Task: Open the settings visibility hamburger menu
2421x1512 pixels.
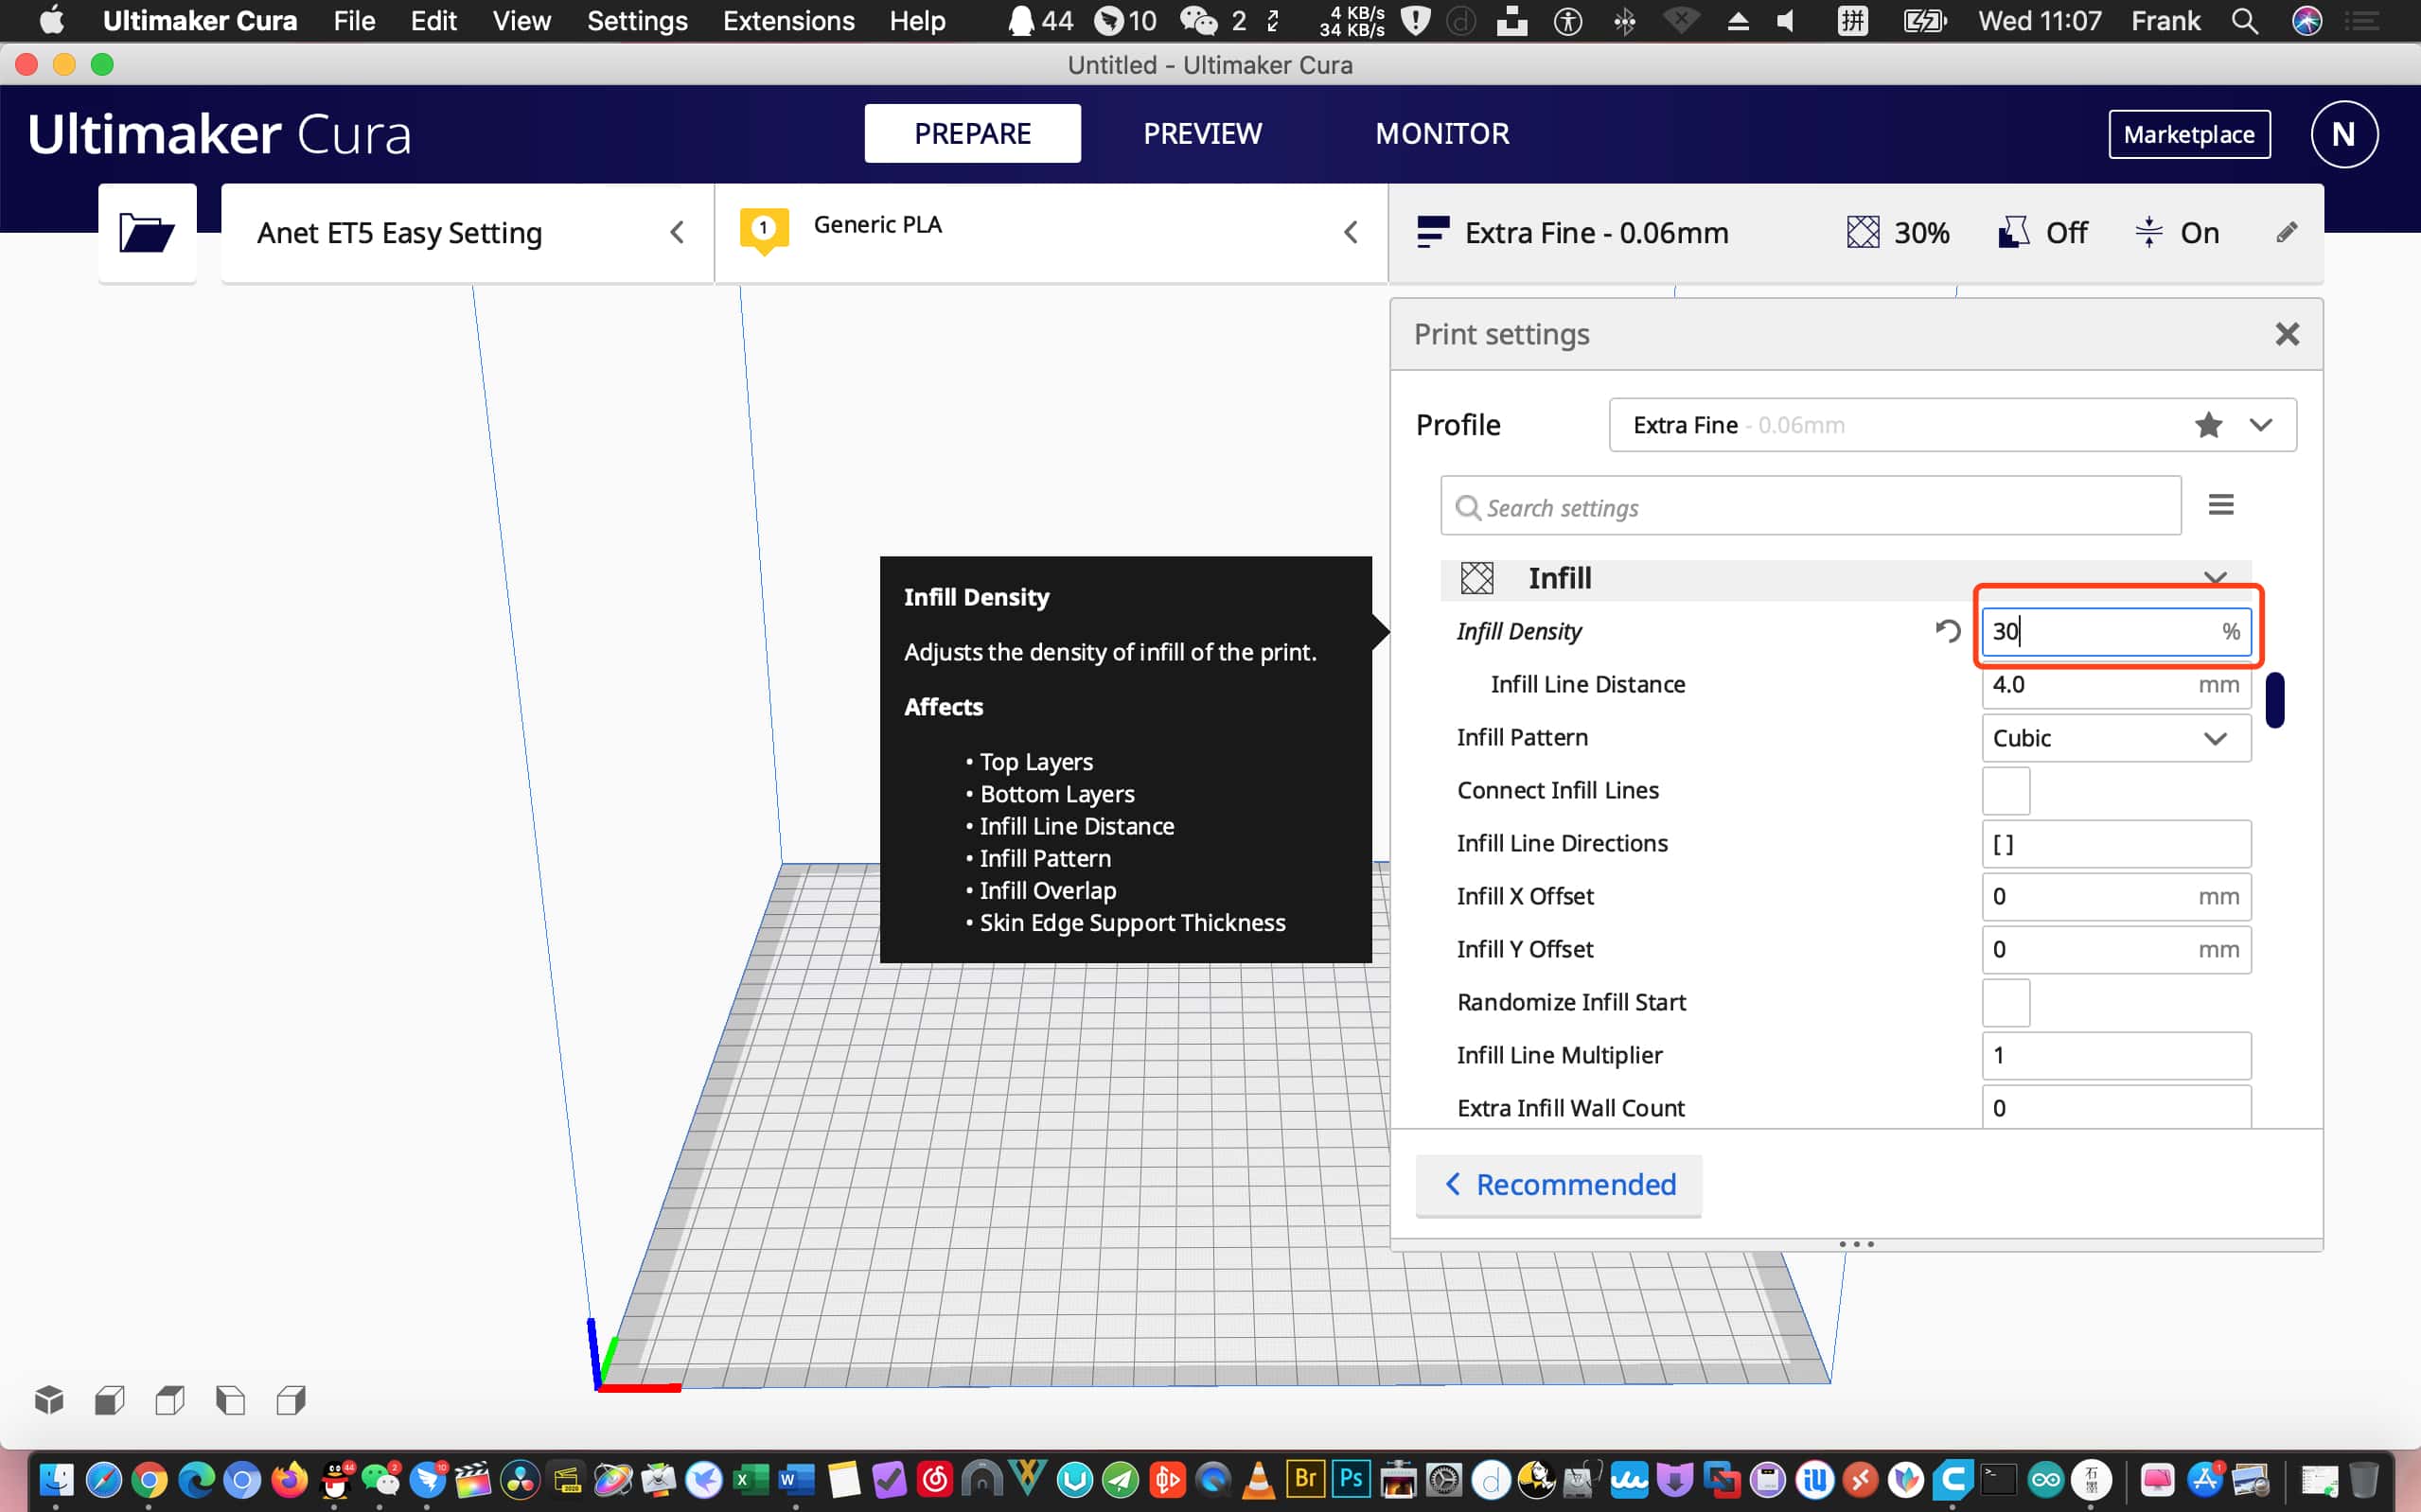Action: coord(2220,505)
